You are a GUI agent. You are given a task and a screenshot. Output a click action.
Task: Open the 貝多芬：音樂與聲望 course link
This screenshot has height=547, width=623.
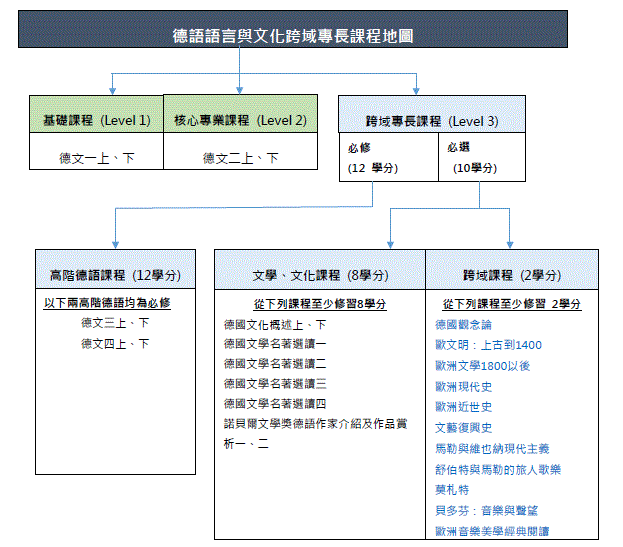tap(486, 510)
